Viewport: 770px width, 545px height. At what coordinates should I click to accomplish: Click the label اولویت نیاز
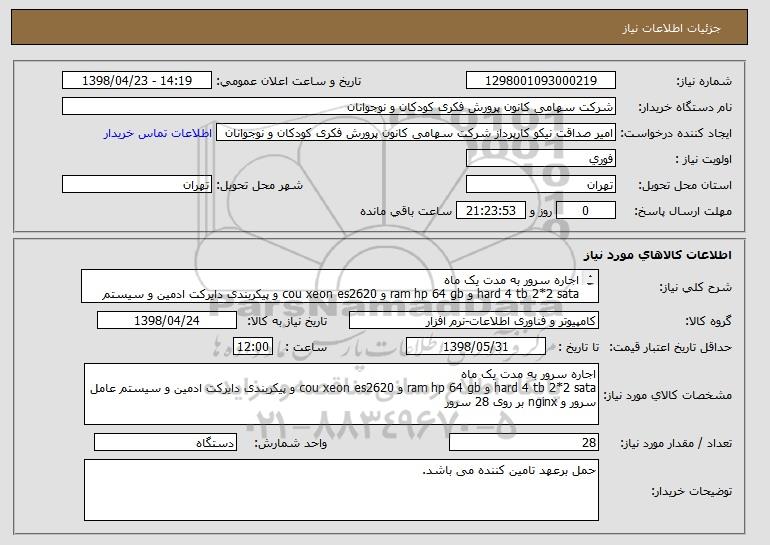[704, 160]
